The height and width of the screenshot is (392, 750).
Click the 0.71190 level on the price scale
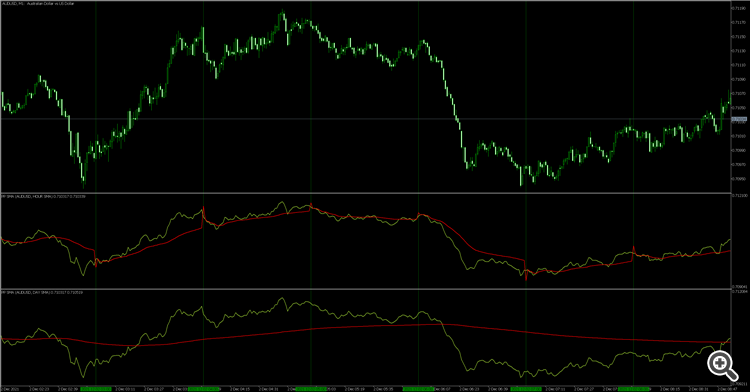pyautogui.click(x=739, y=8)
